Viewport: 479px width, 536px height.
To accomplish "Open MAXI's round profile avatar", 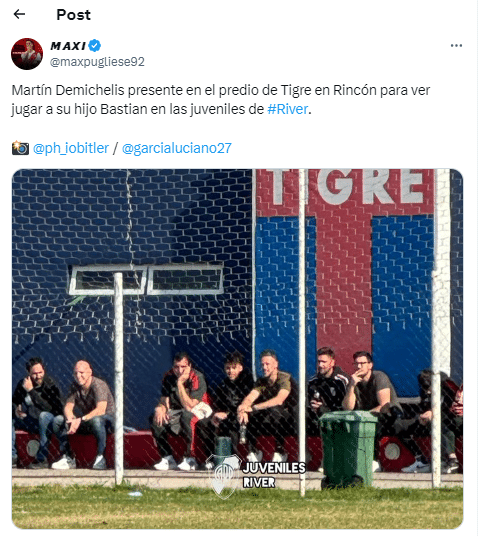I will tap(27, 54).
